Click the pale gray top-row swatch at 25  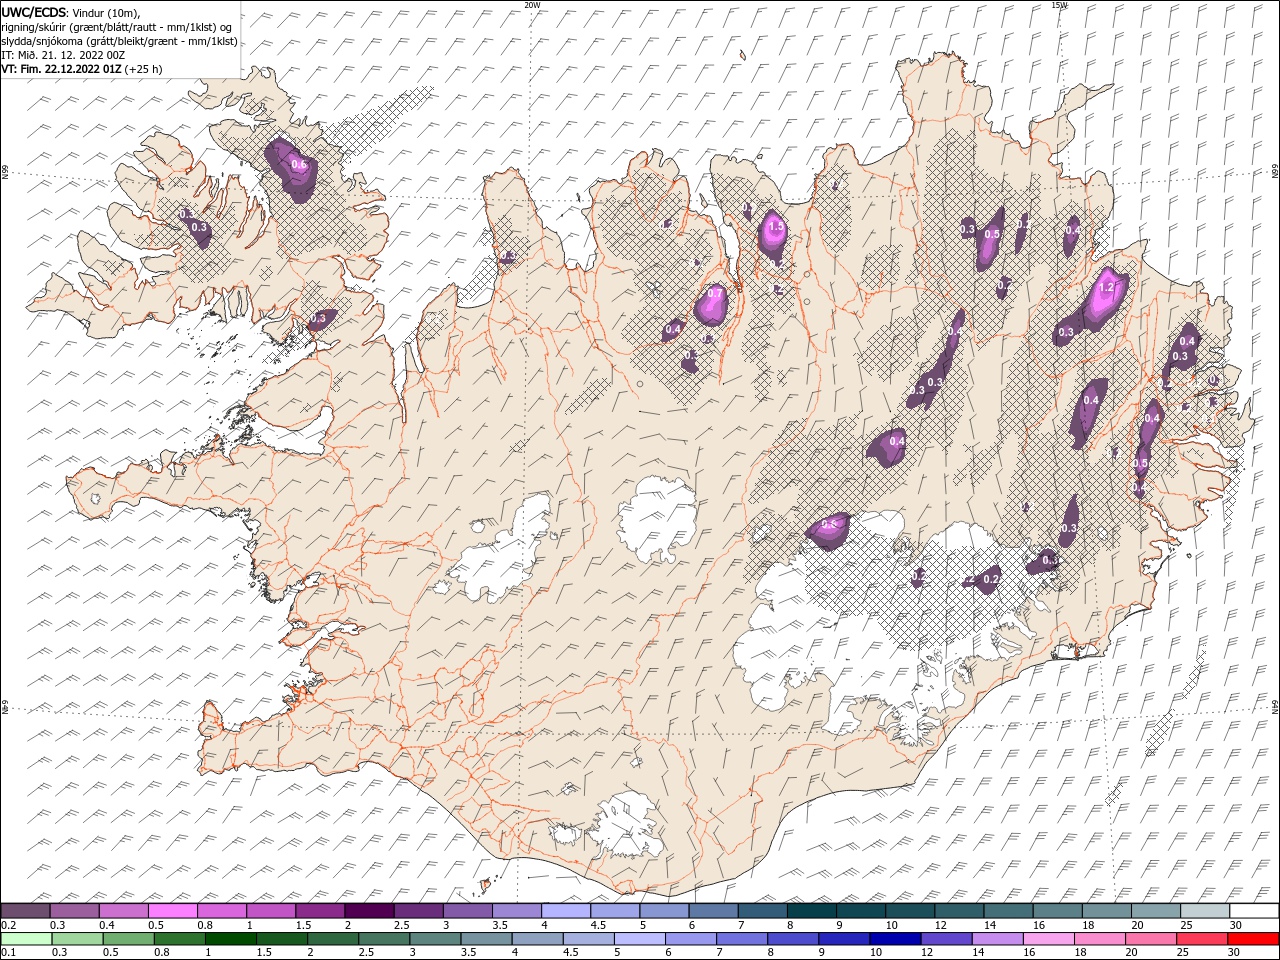pos(1205,911)
